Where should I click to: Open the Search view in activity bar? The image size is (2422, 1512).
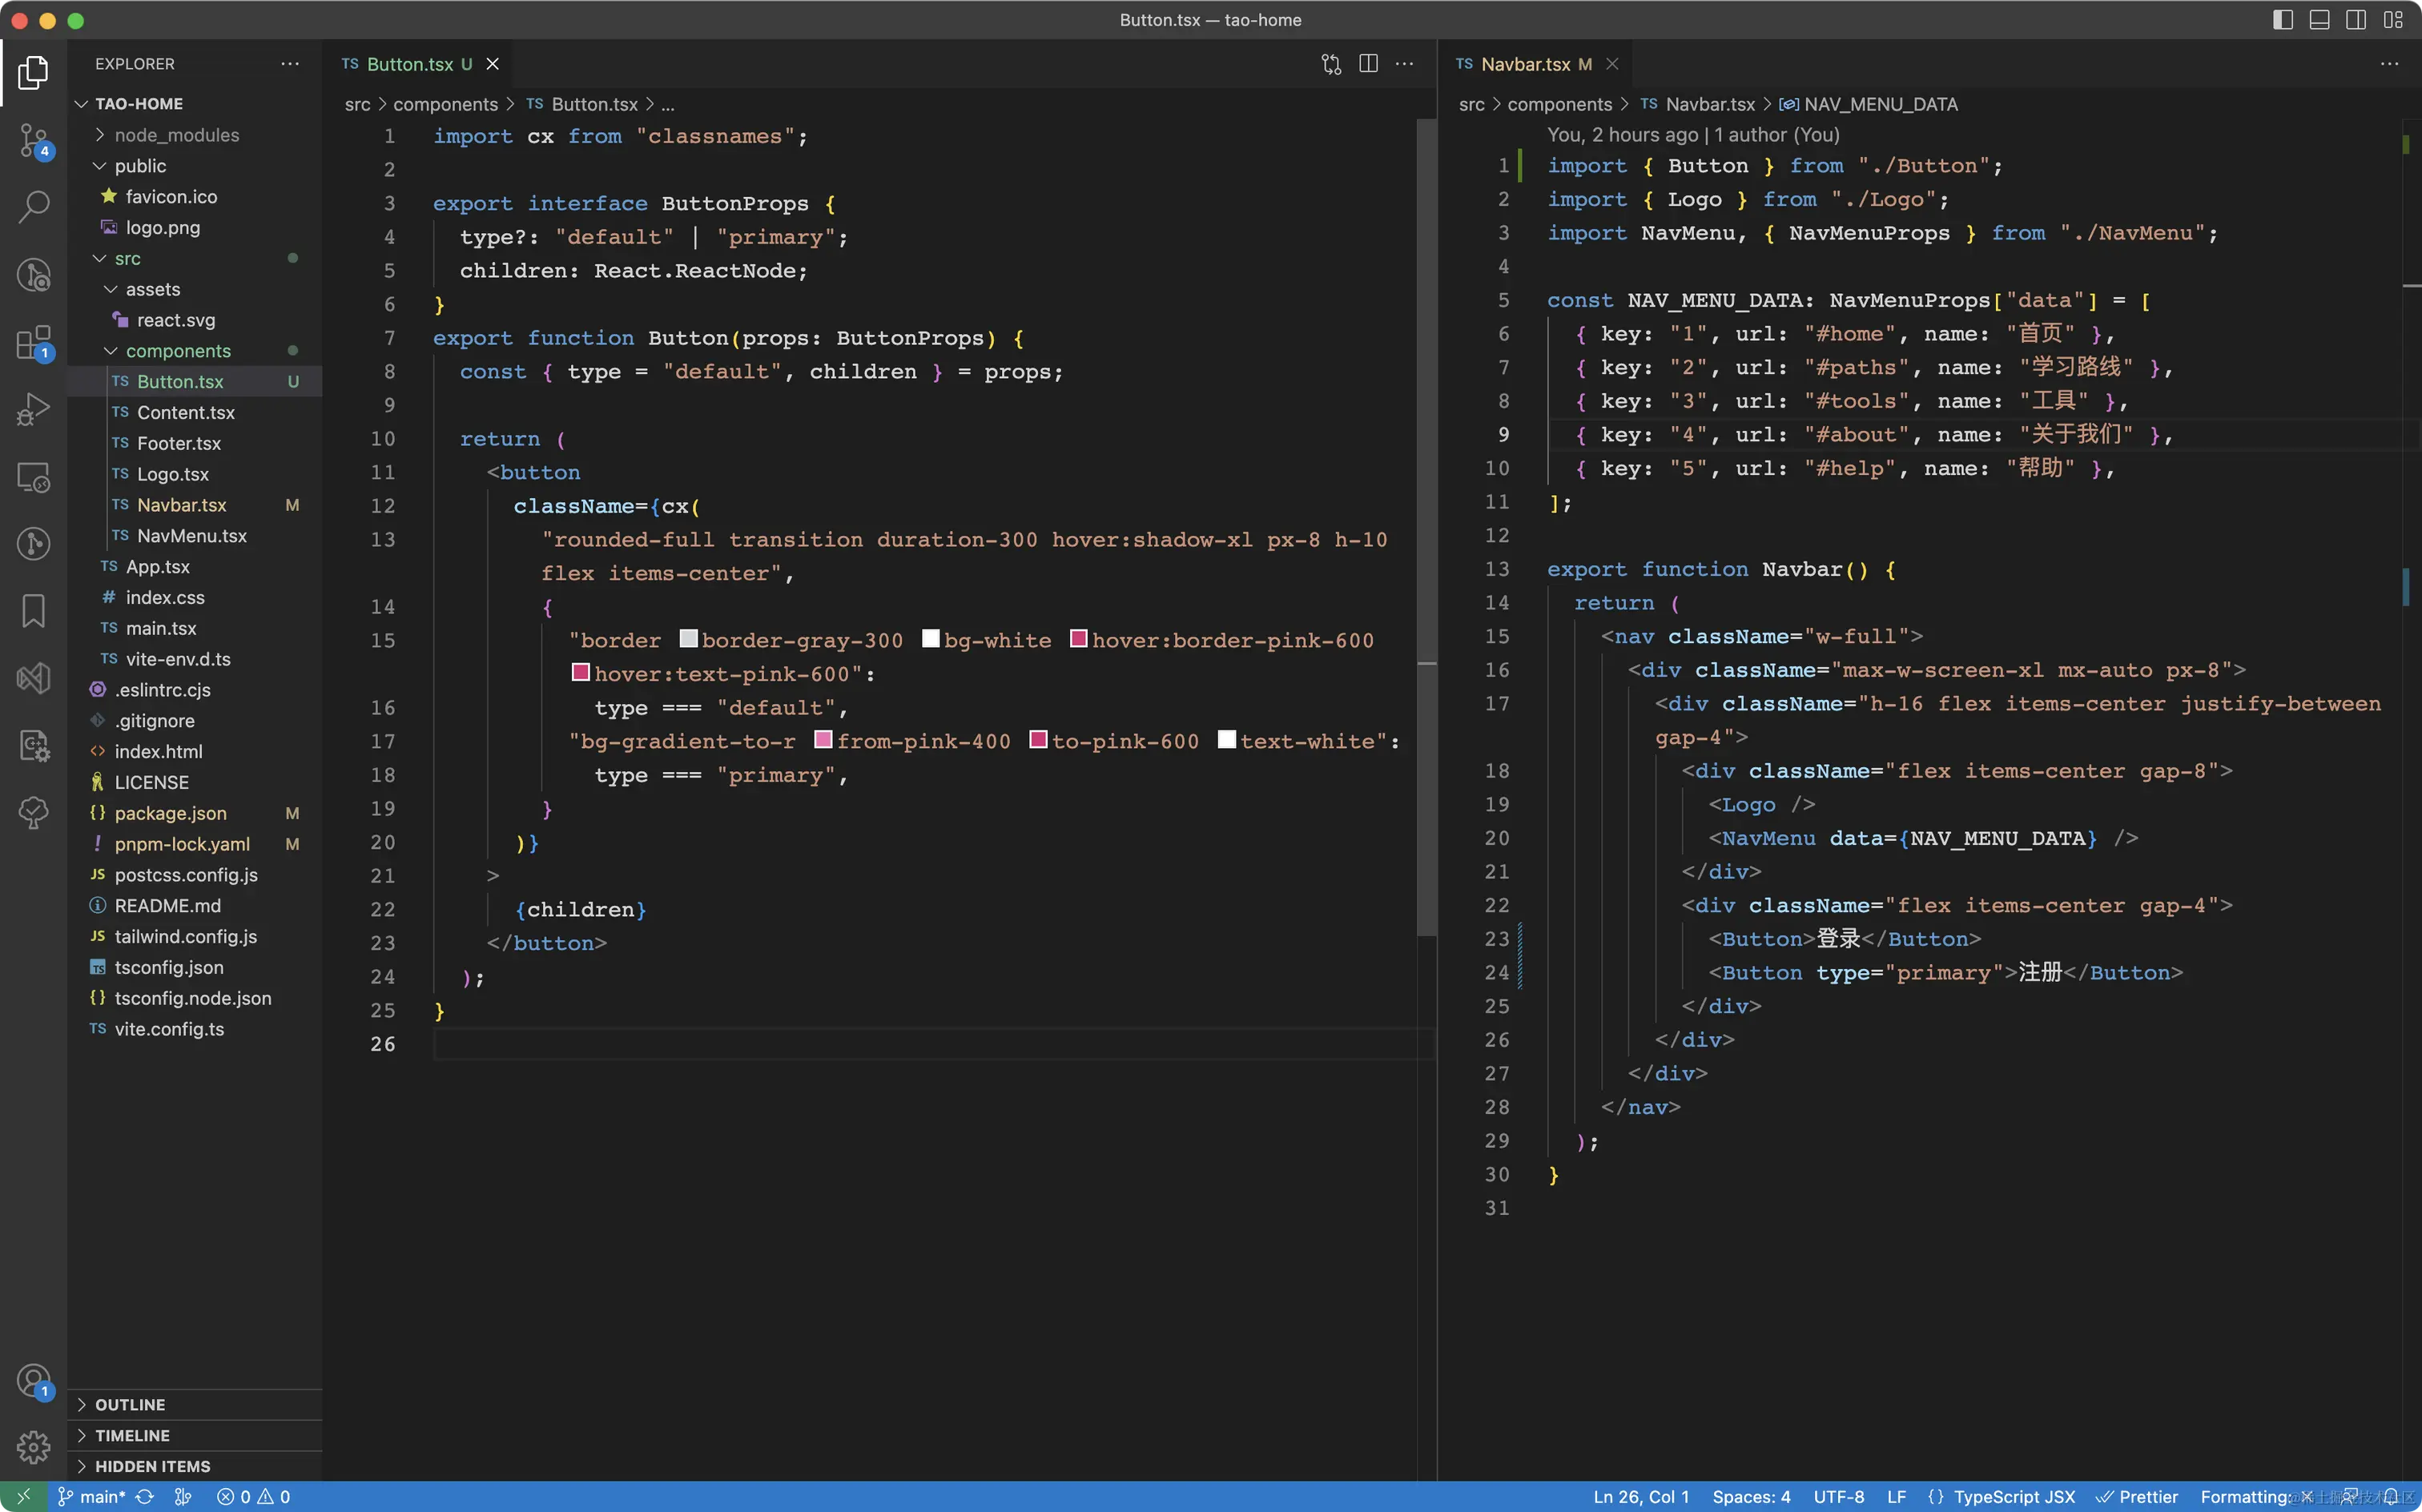click(x=33, y=206)
